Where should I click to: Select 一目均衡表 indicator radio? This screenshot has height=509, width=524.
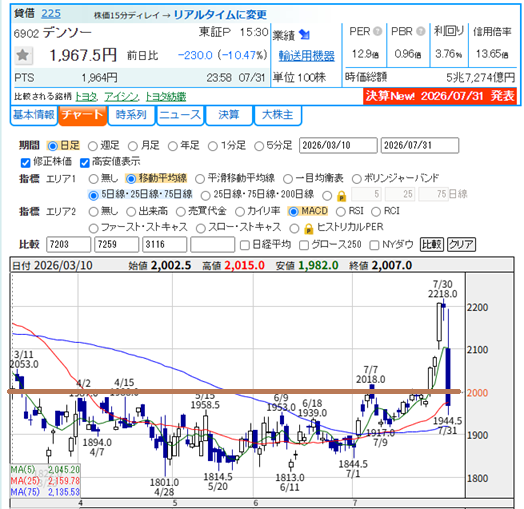[288, 179]
